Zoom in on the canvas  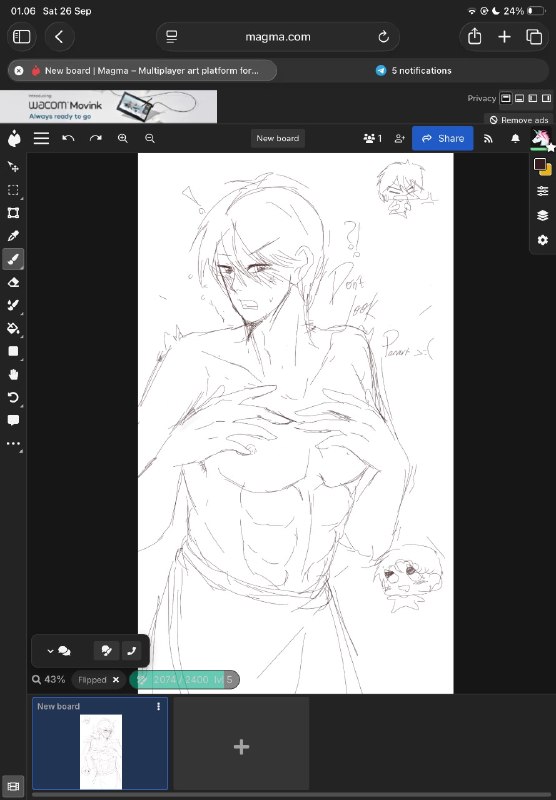pyautogui.click(x=122, y=138)
